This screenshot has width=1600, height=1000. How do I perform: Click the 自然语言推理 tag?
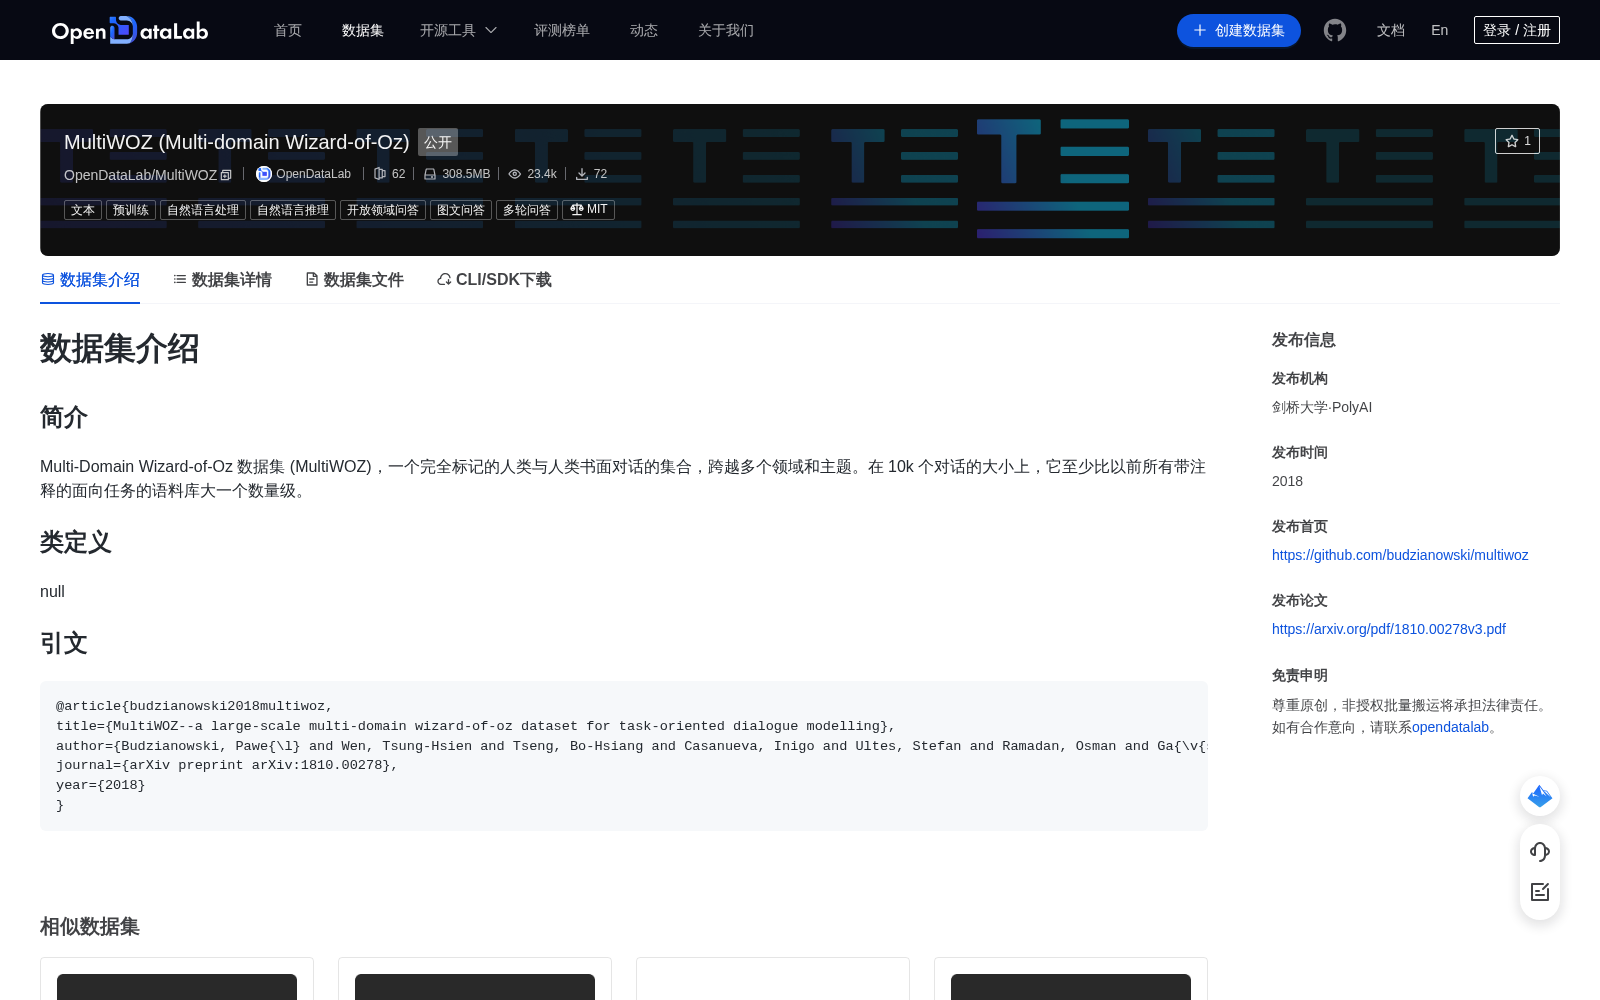(293, 210)
